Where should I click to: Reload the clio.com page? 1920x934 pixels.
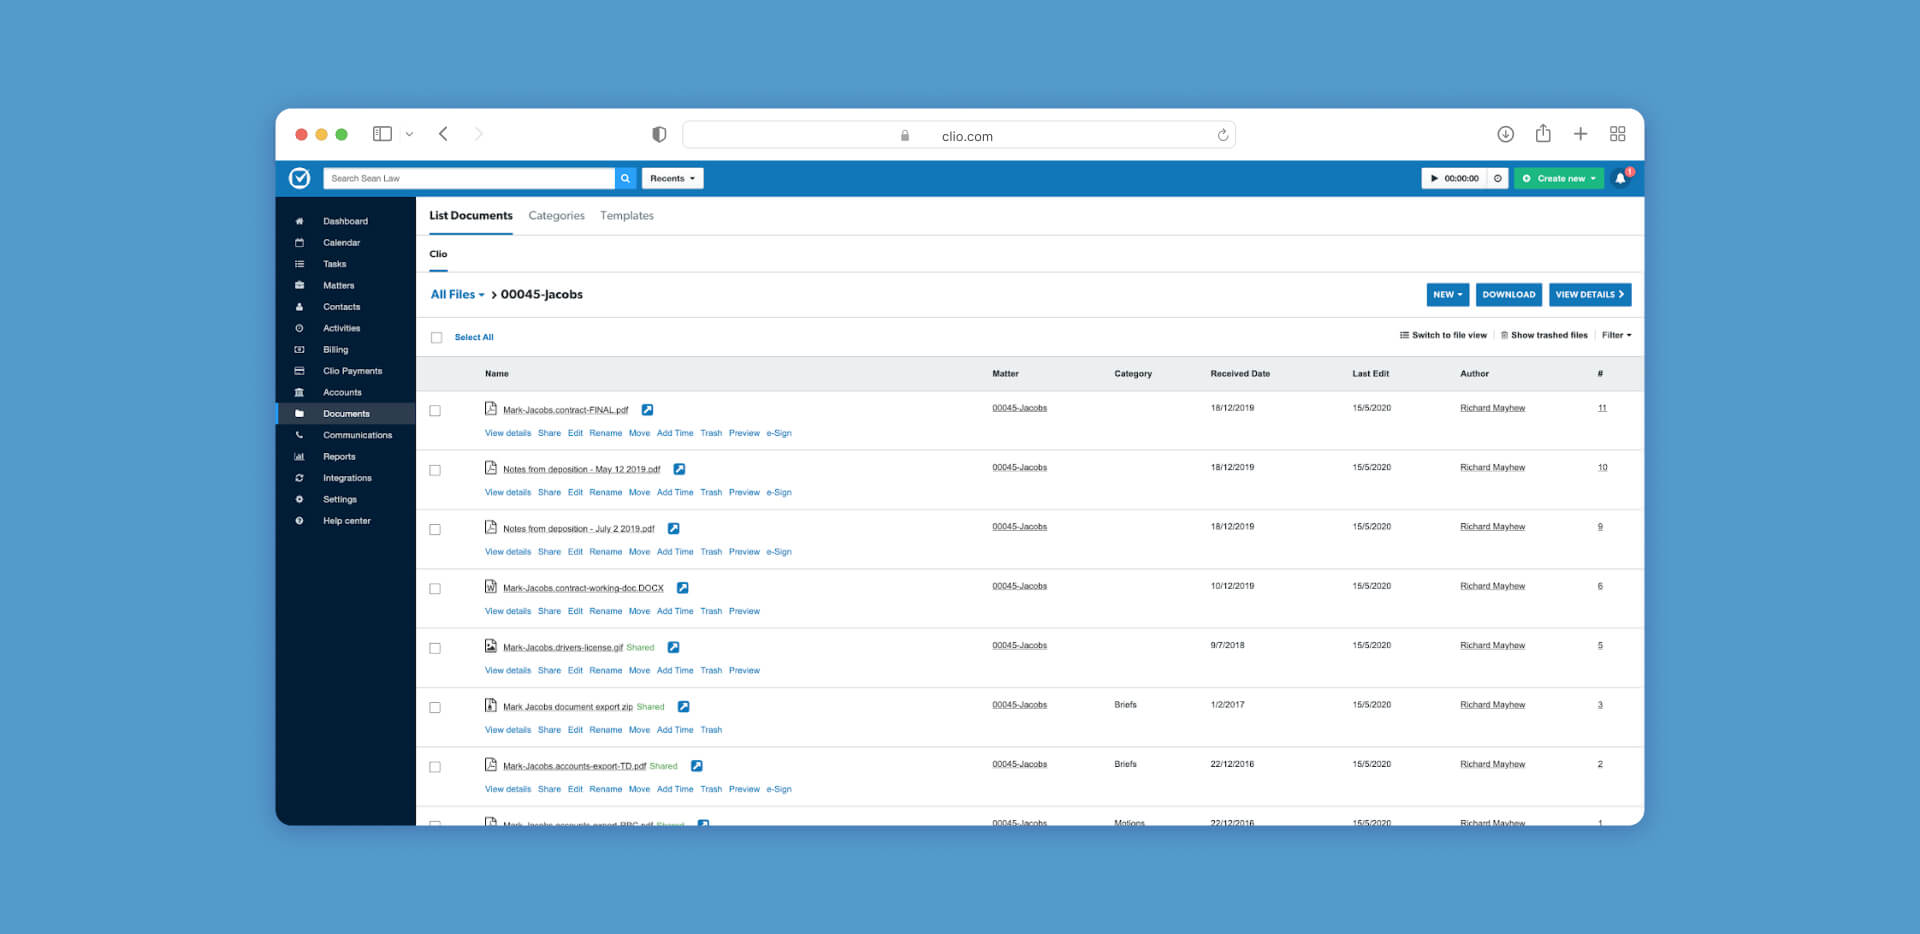1222,135
